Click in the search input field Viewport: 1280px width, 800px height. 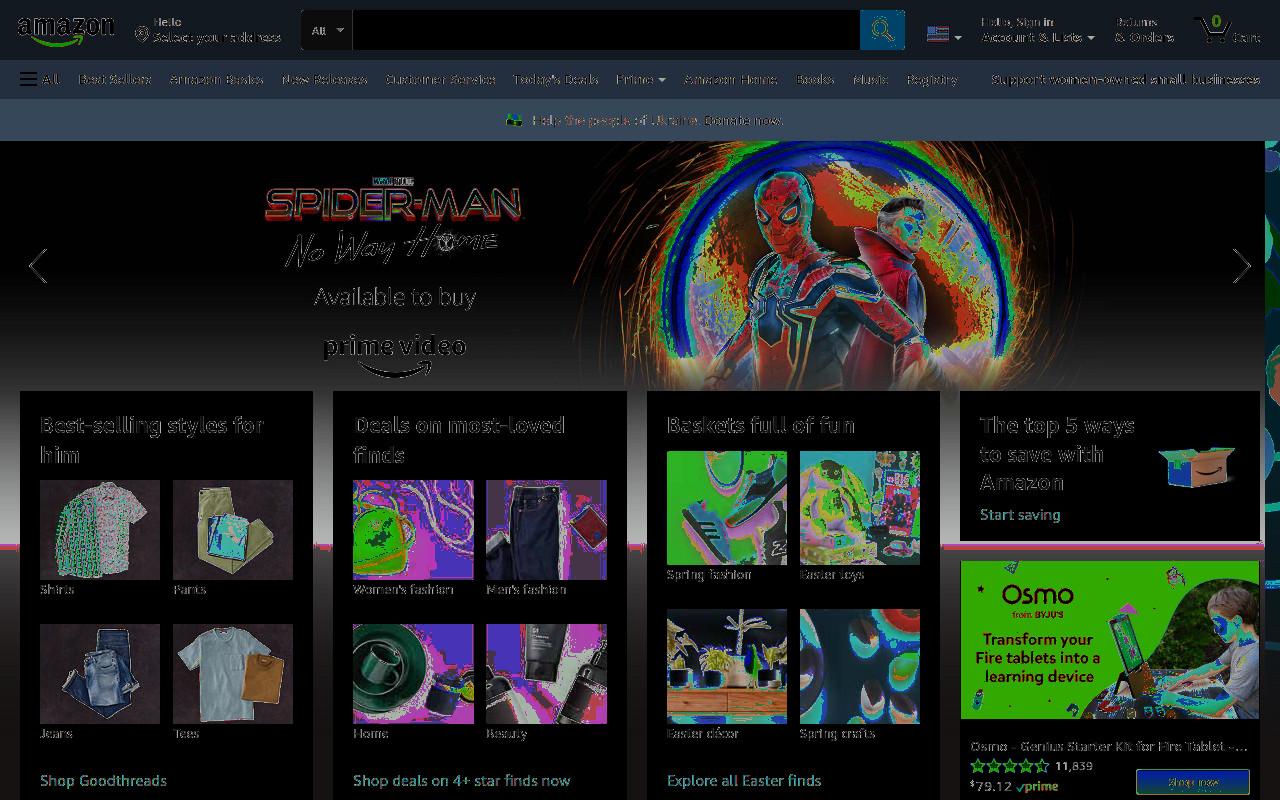coord(606,30)
